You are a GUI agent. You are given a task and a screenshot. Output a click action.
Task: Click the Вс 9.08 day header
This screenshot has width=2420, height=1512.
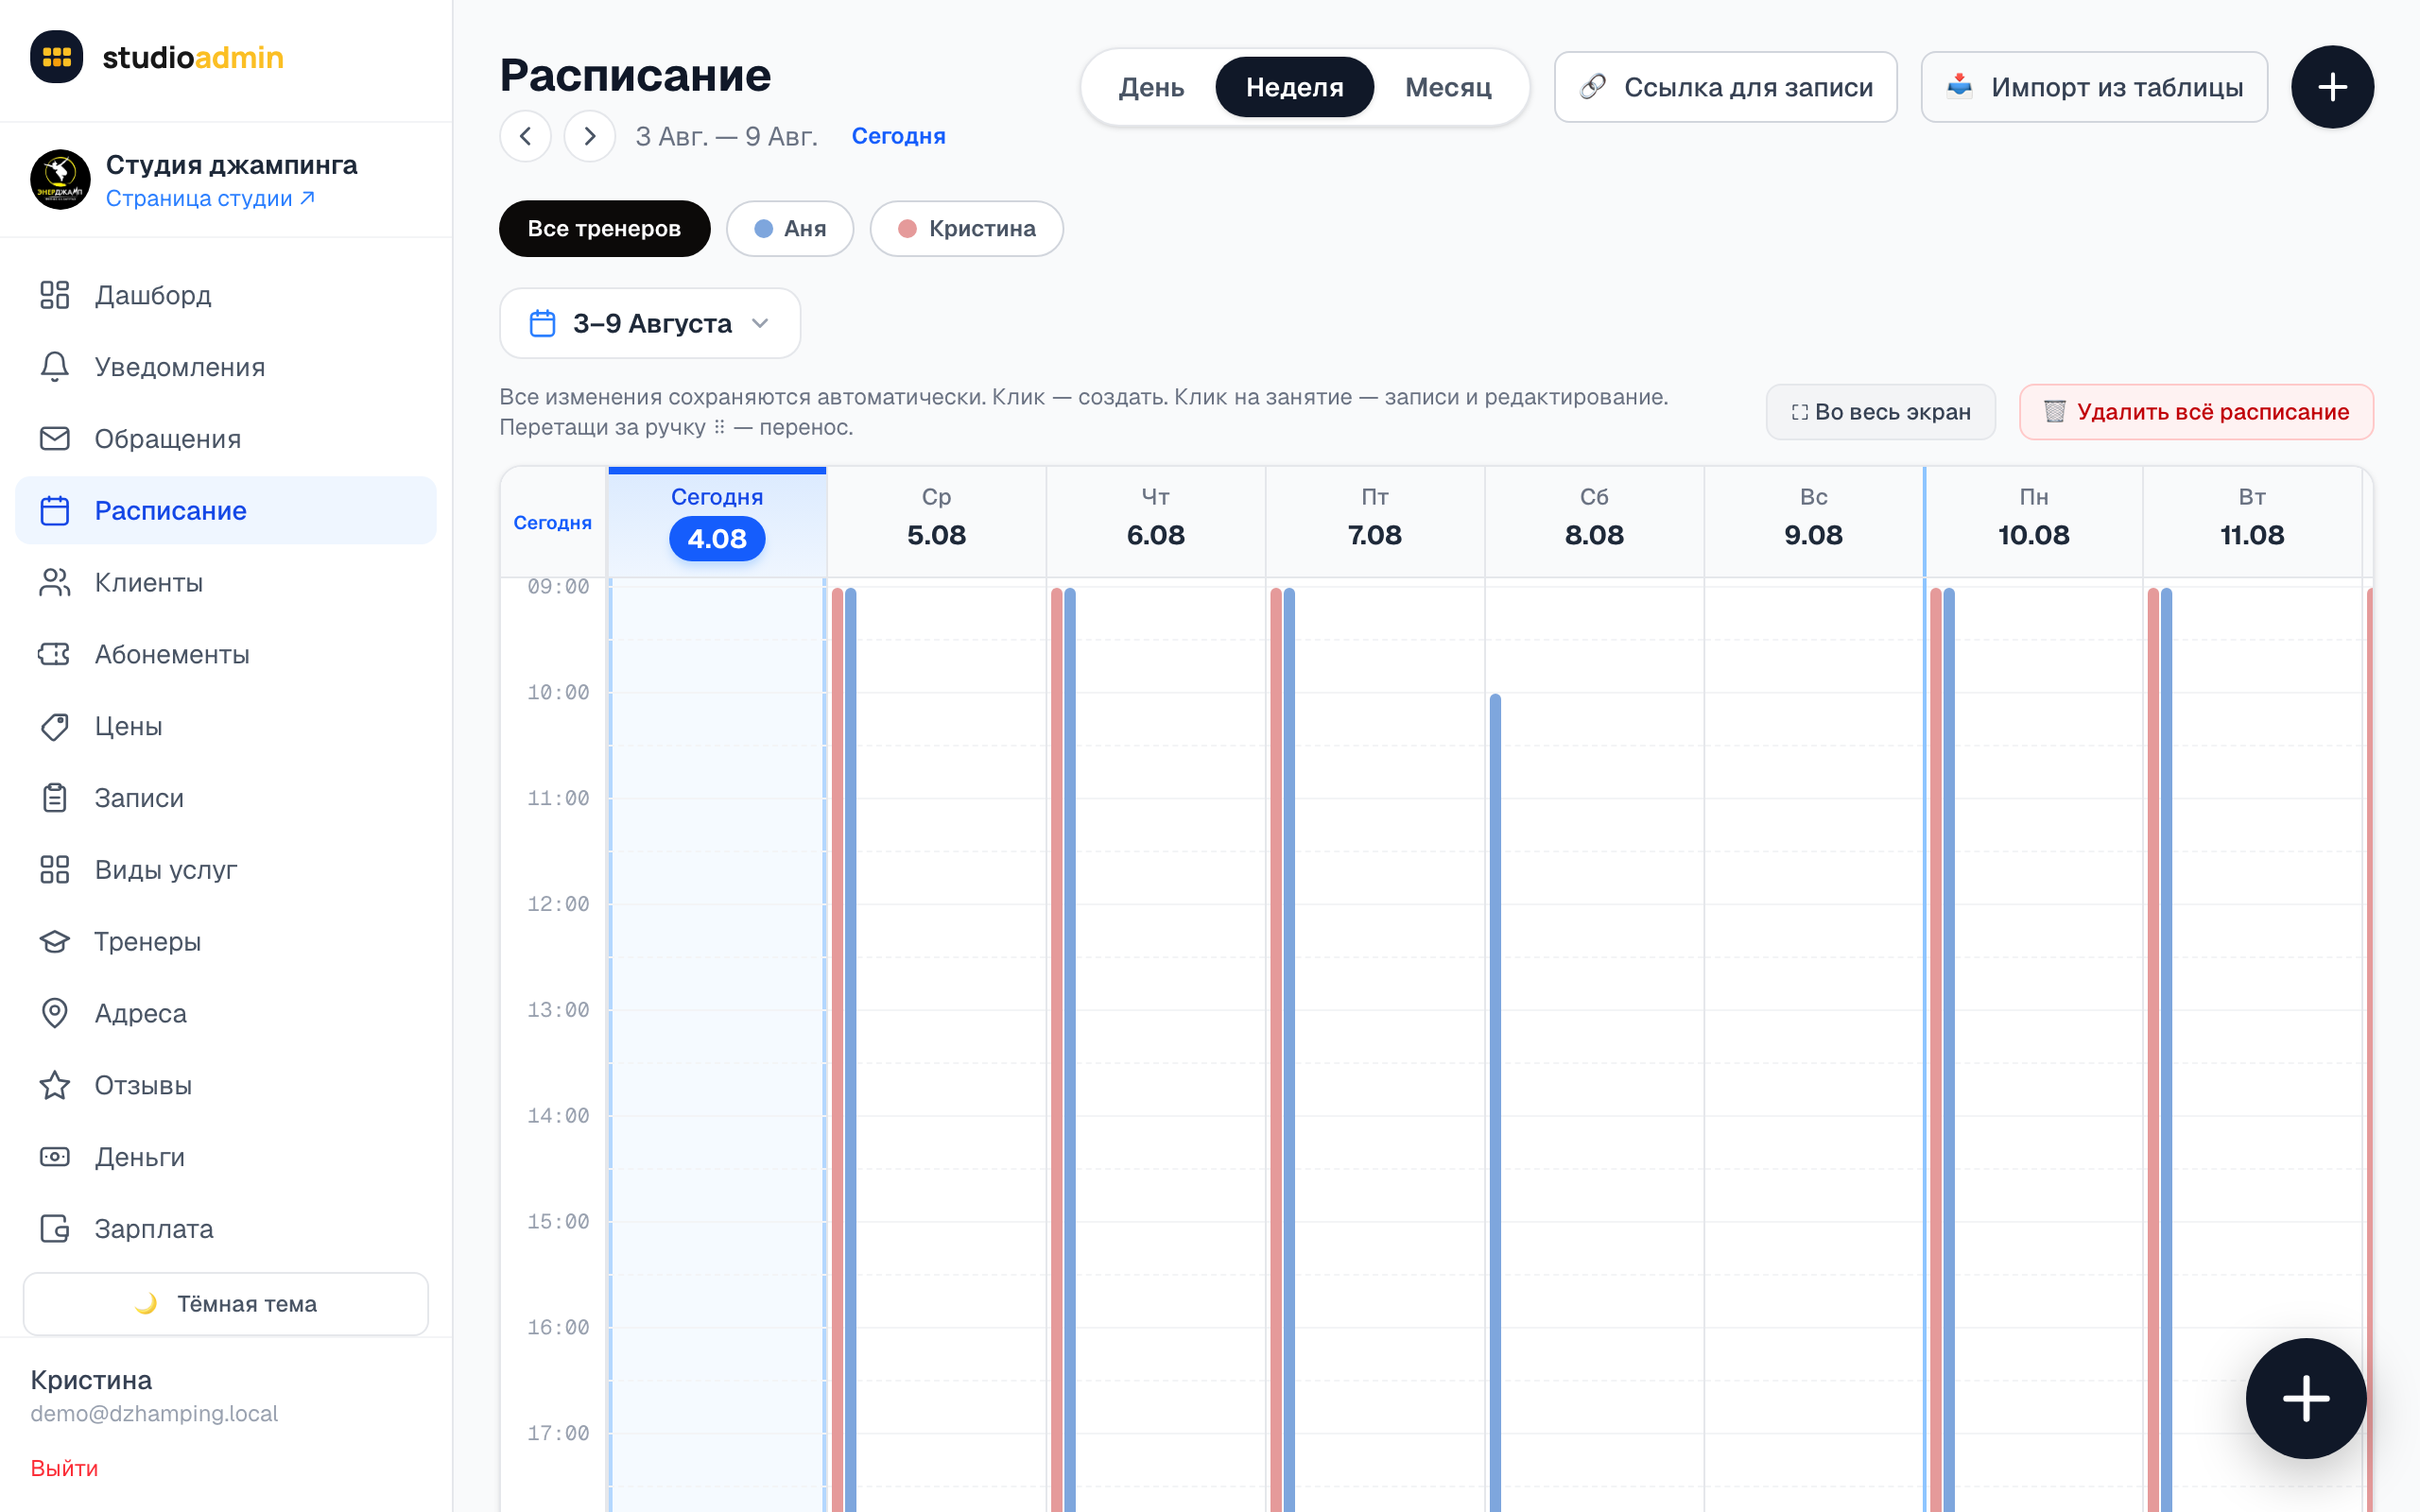pyautogui.click(x=1814, y=522)
